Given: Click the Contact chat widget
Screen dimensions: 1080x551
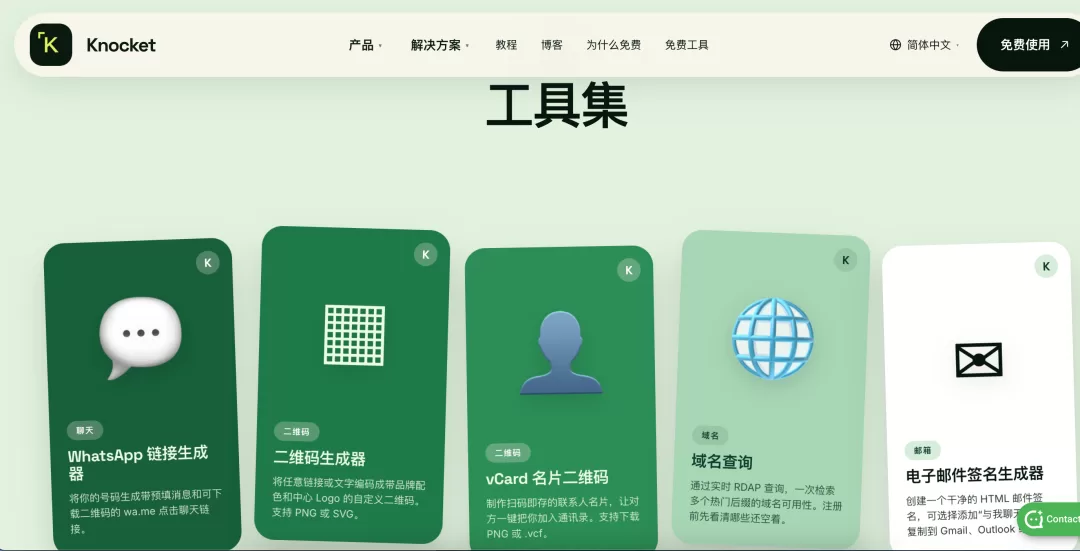Looking at the screenshot, I should click(1050, 519).
